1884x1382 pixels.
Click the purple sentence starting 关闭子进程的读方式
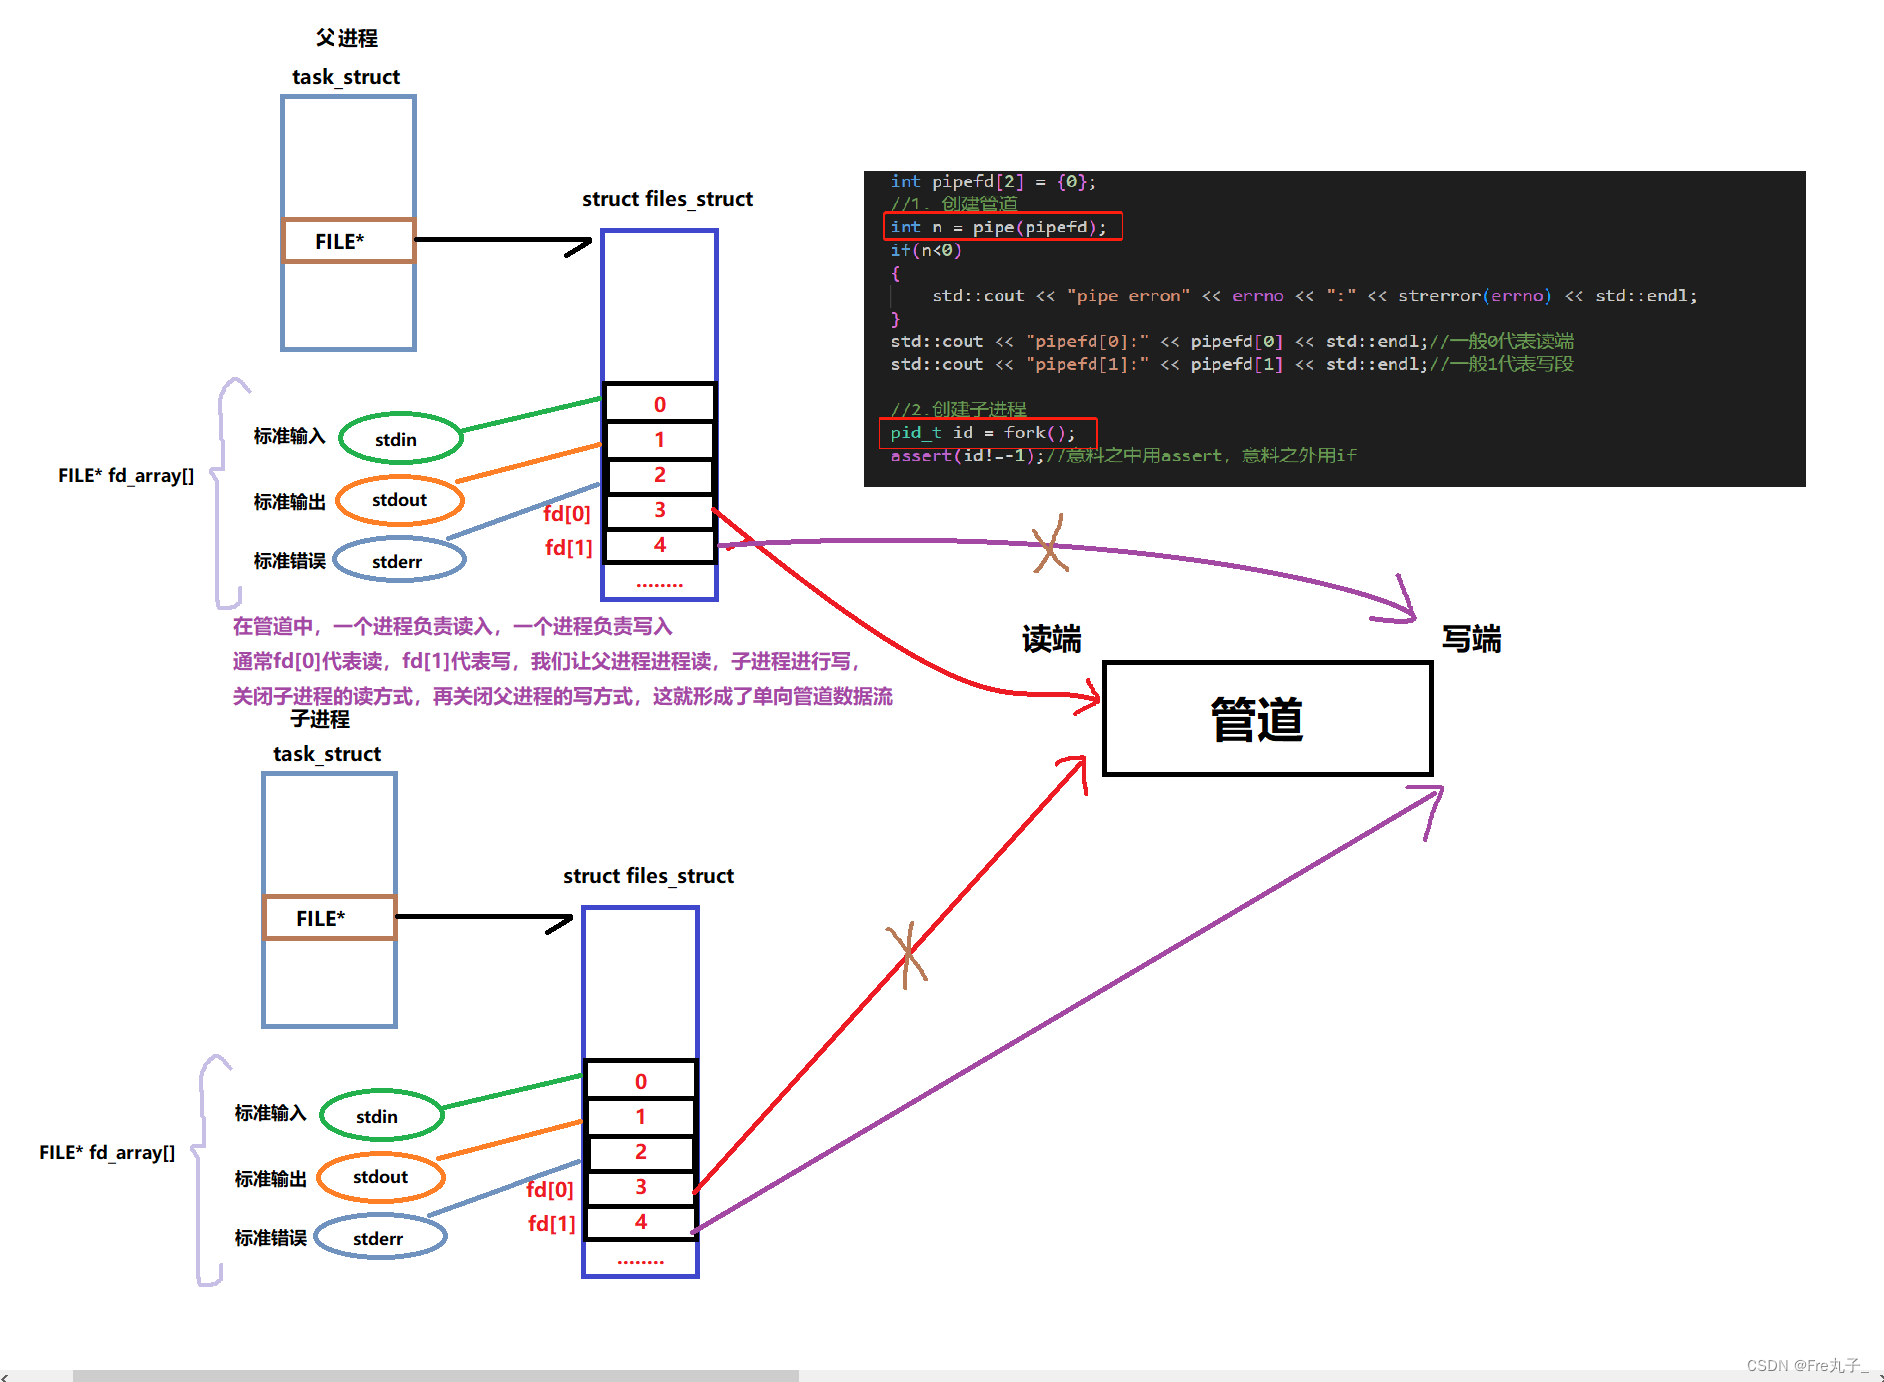click(562, 696)
